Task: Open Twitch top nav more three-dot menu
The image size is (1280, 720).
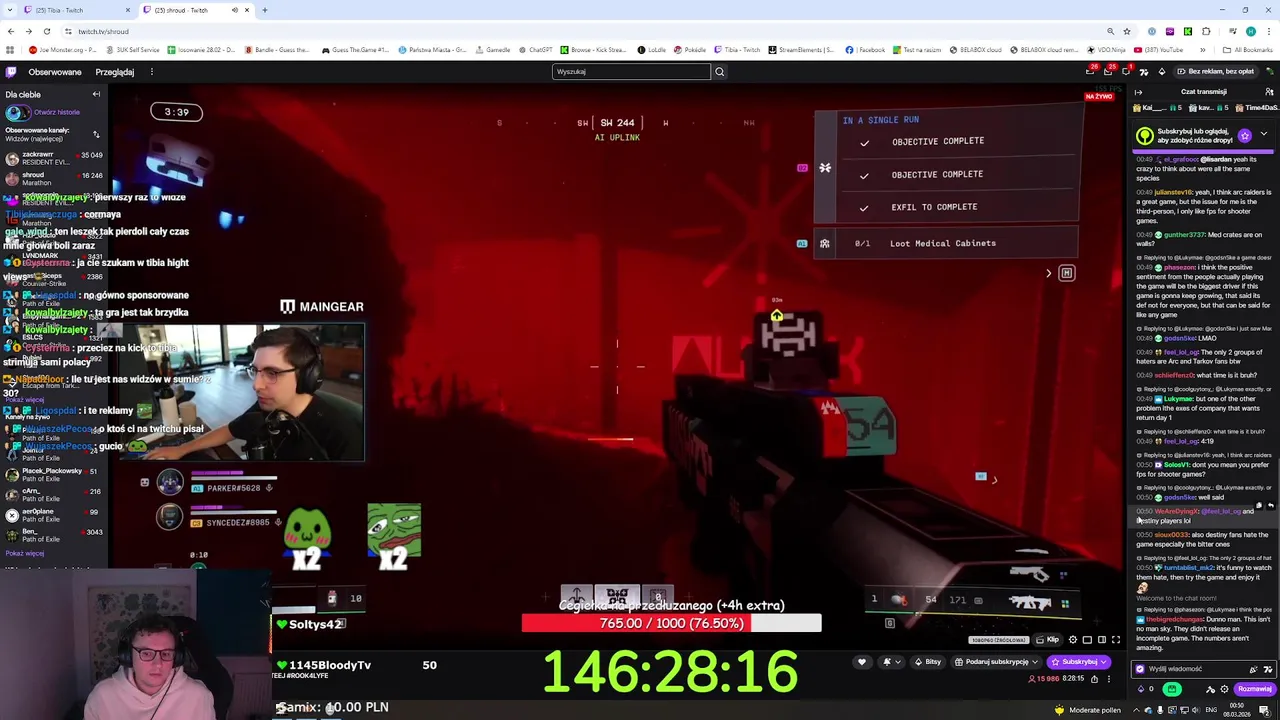Action: [x=151, y=72]
